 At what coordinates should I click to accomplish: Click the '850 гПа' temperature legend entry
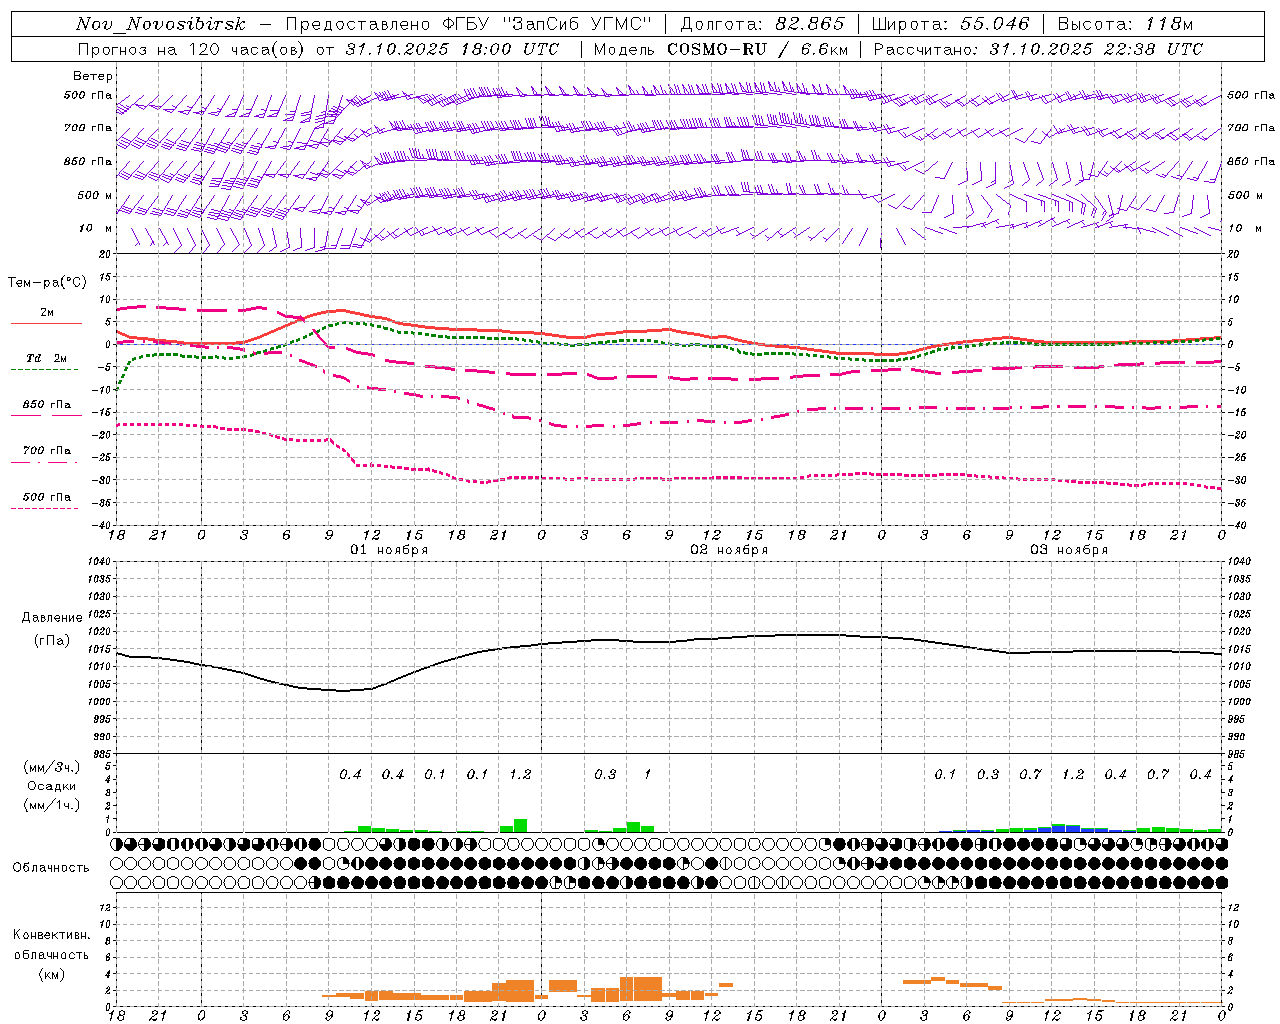tap(46, 405)
